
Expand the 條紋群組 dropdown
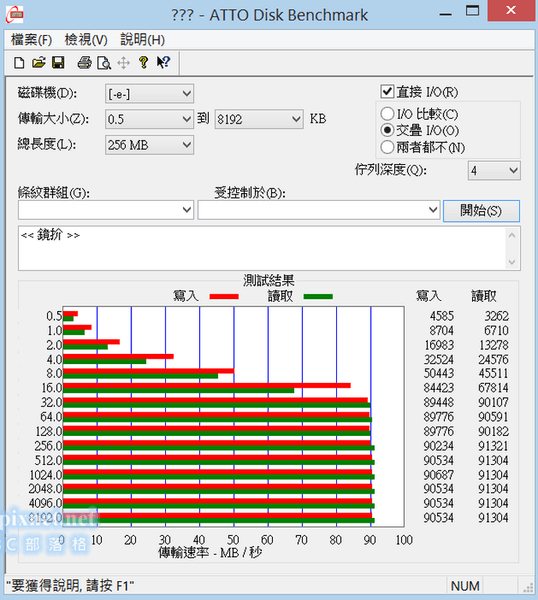point(106,210)
